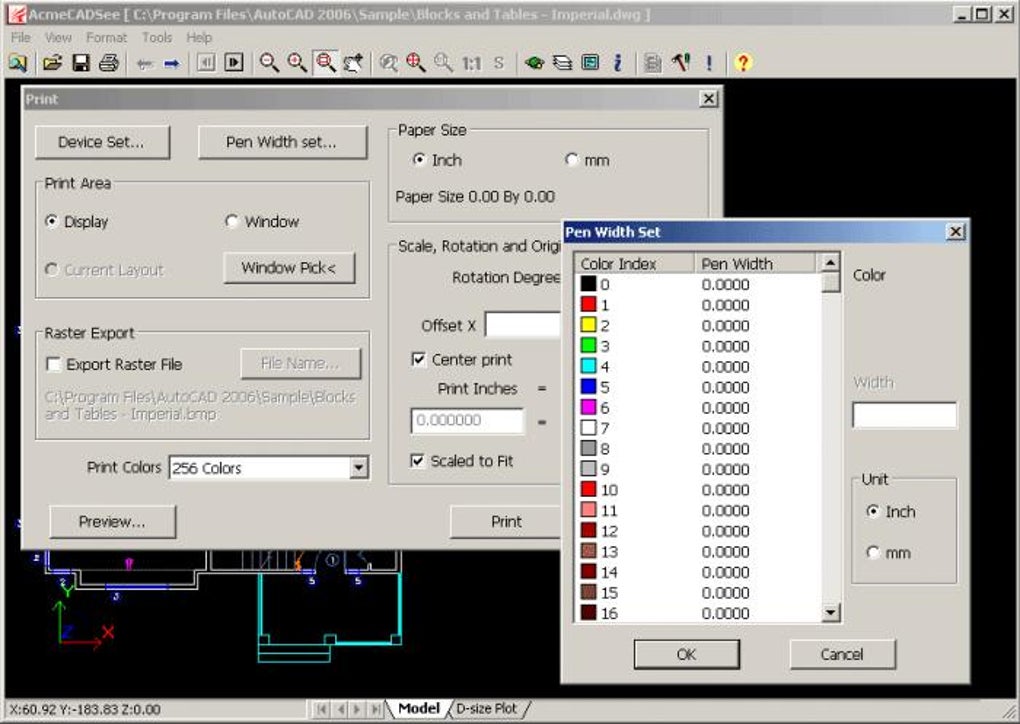Image resolution: width=1020 pixels, height=724 pixels.
Task: Select the magenta color index 6 swatch
Action: click(x=588, y=407)
